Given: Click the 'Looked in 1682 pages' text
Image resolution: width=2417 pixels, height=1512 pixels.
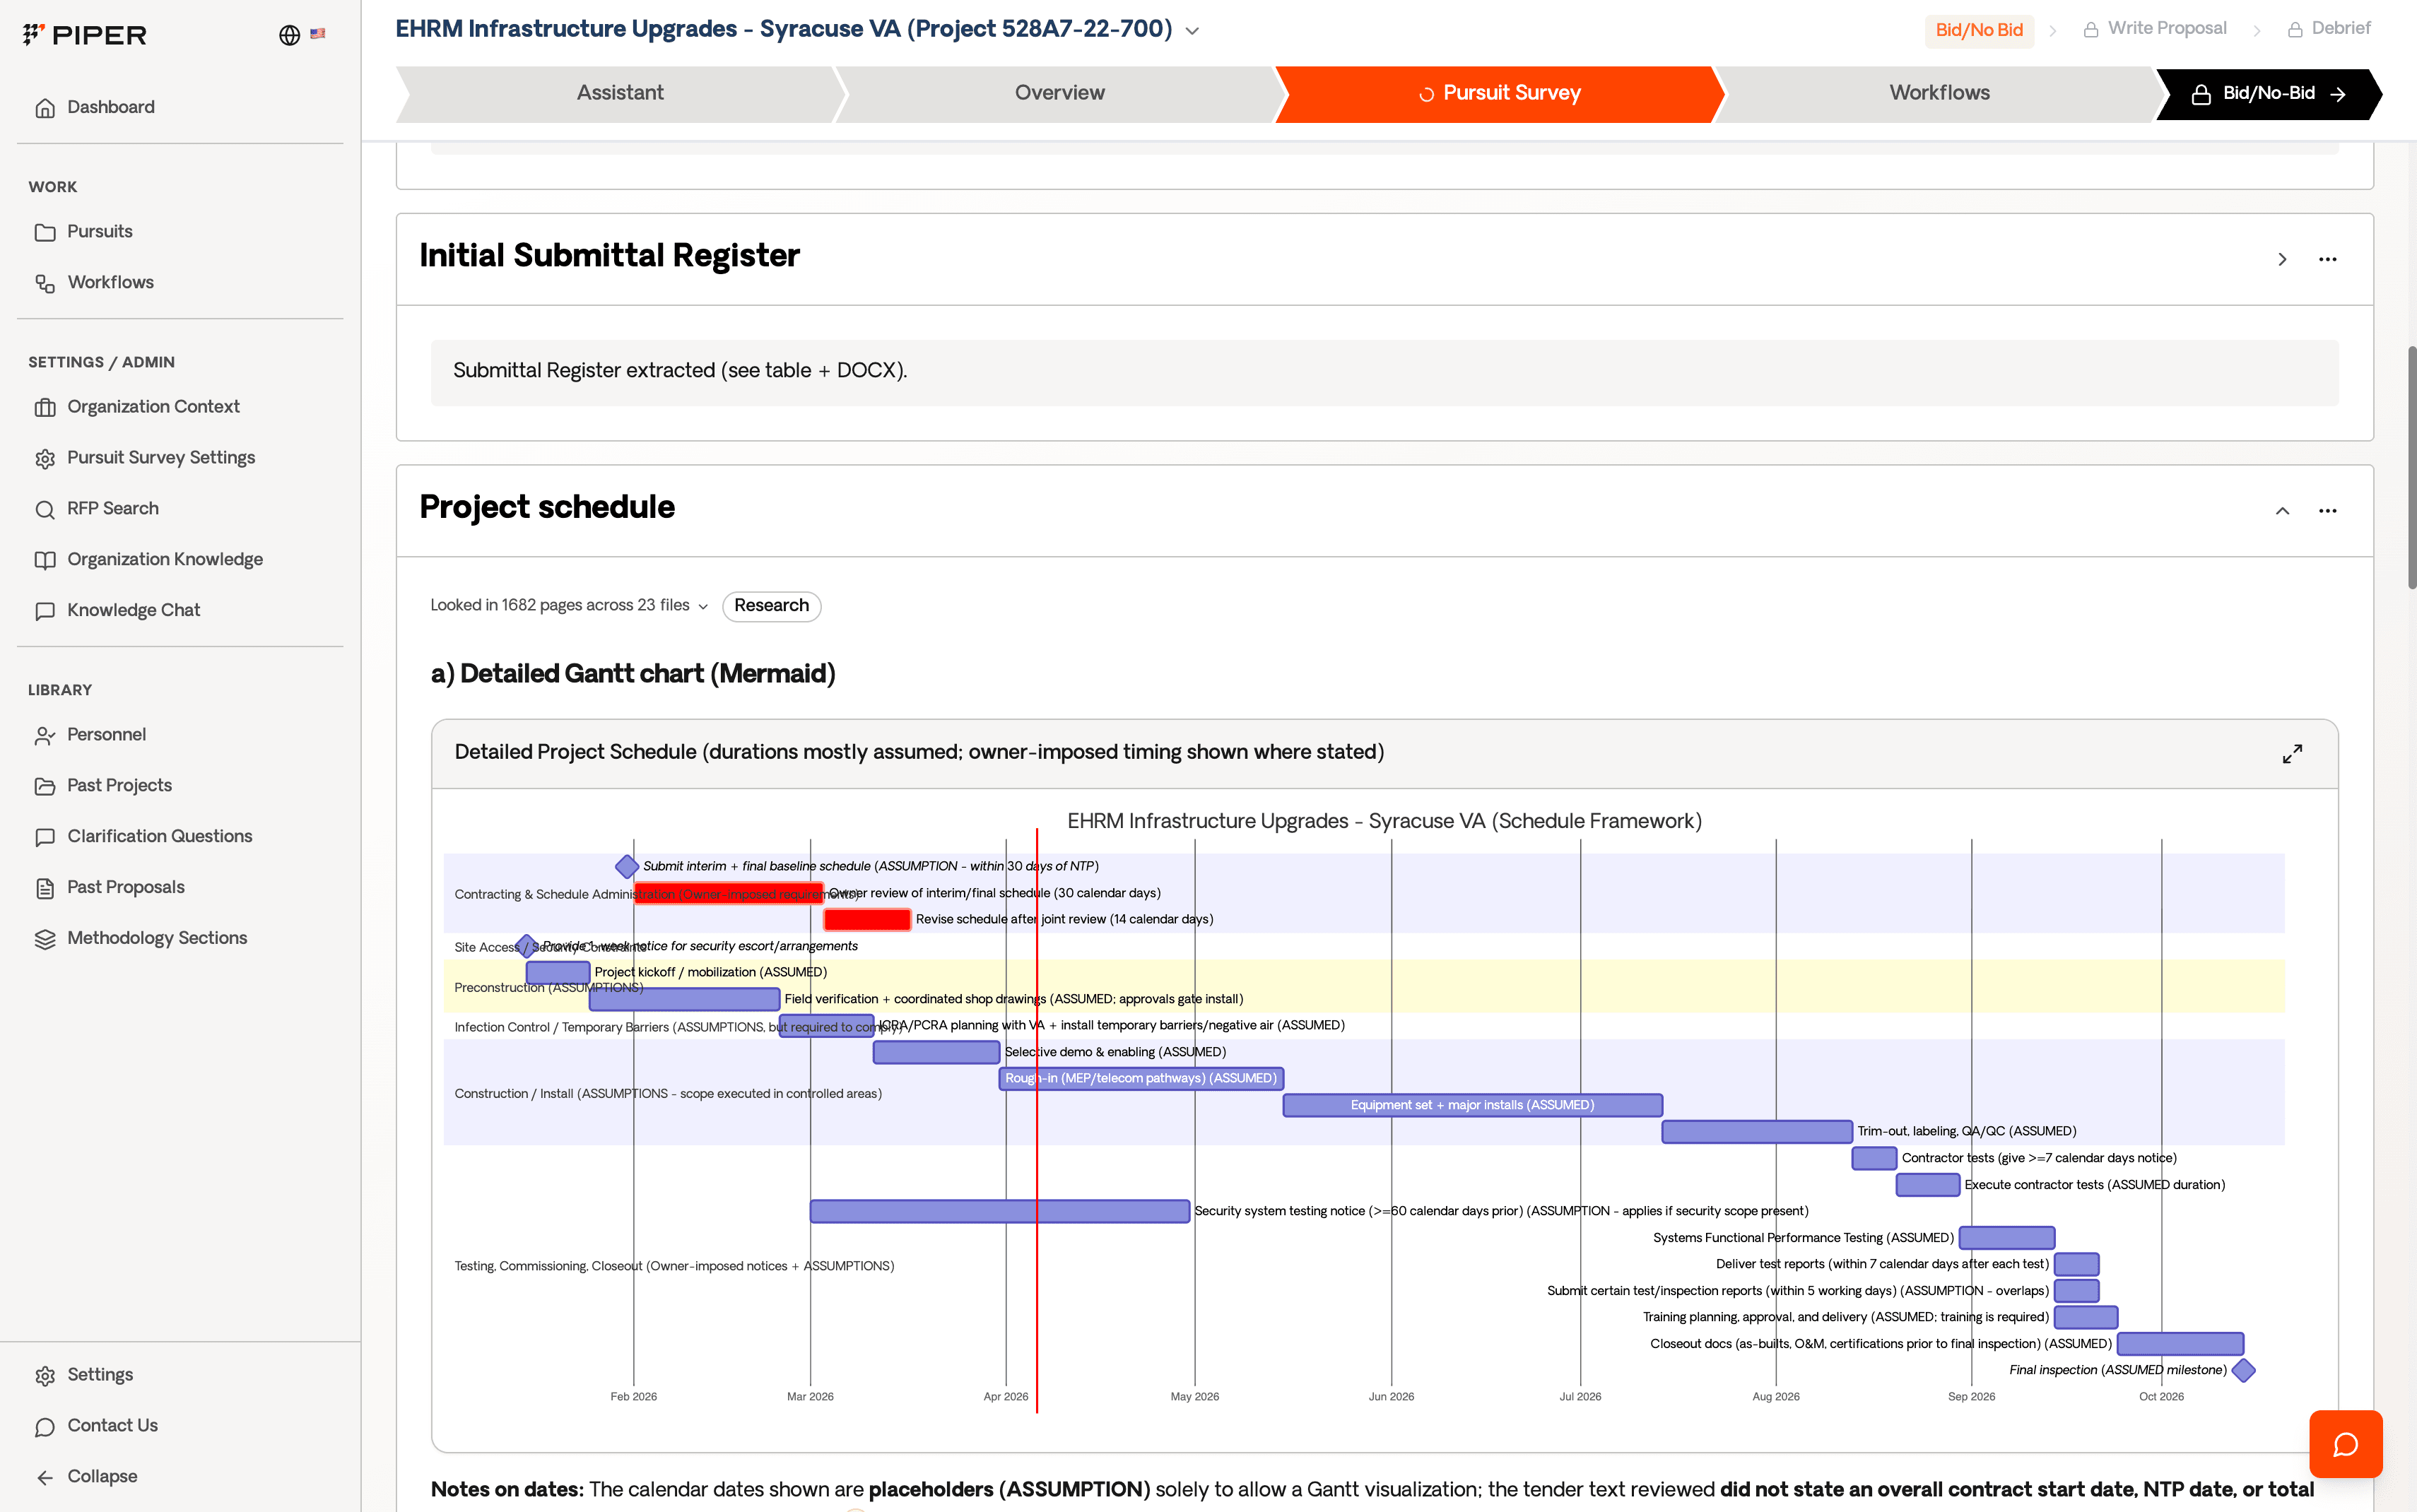Looking at the screenshot, I should pyautogui.click(x=560, y=606).
